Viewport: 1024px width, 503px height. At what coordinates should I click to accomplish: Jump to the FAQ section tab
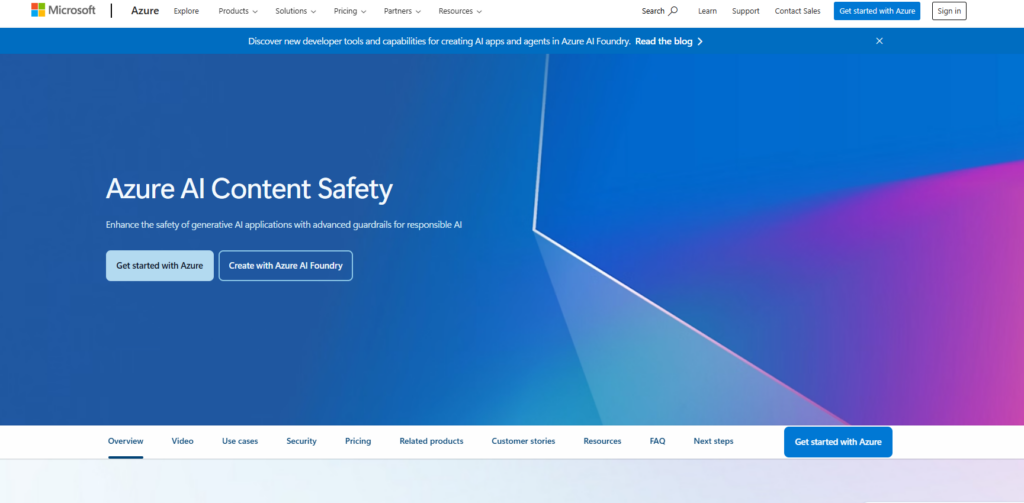click(657, 441)
